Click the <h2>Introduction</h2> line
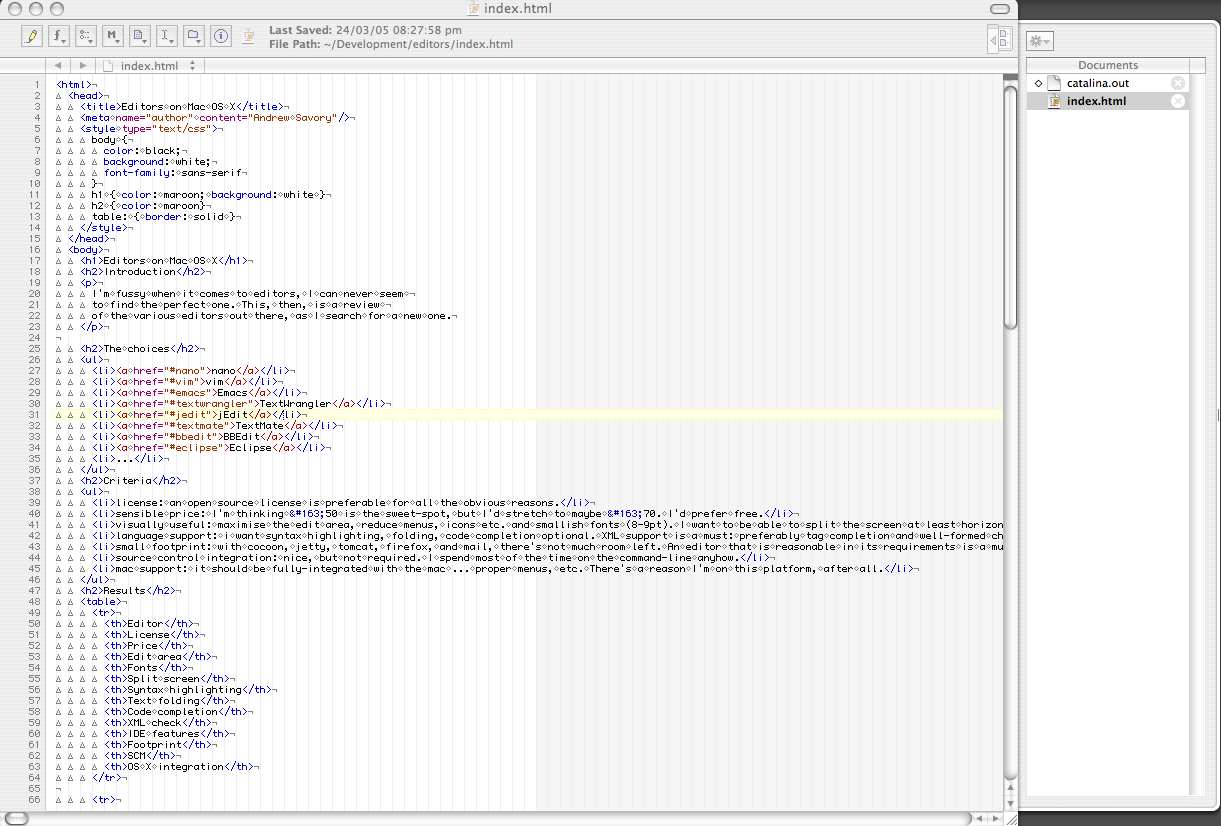Image resolution: width=1221 pixels, height=826 pixels. pyautogui.click(x=146, y=271)
